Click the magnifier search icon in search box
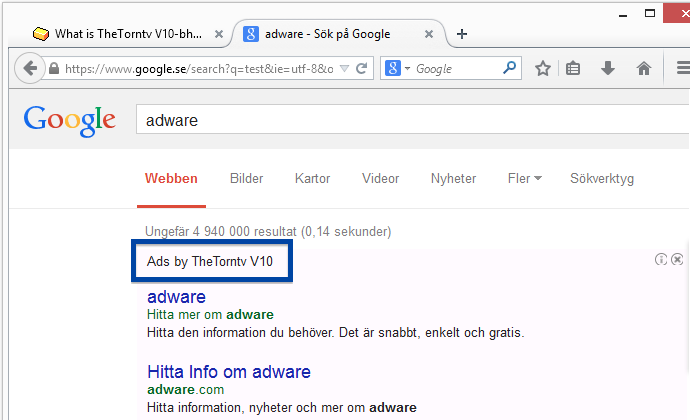The height and width of the screenshot is (420, 690). point(509,68)
